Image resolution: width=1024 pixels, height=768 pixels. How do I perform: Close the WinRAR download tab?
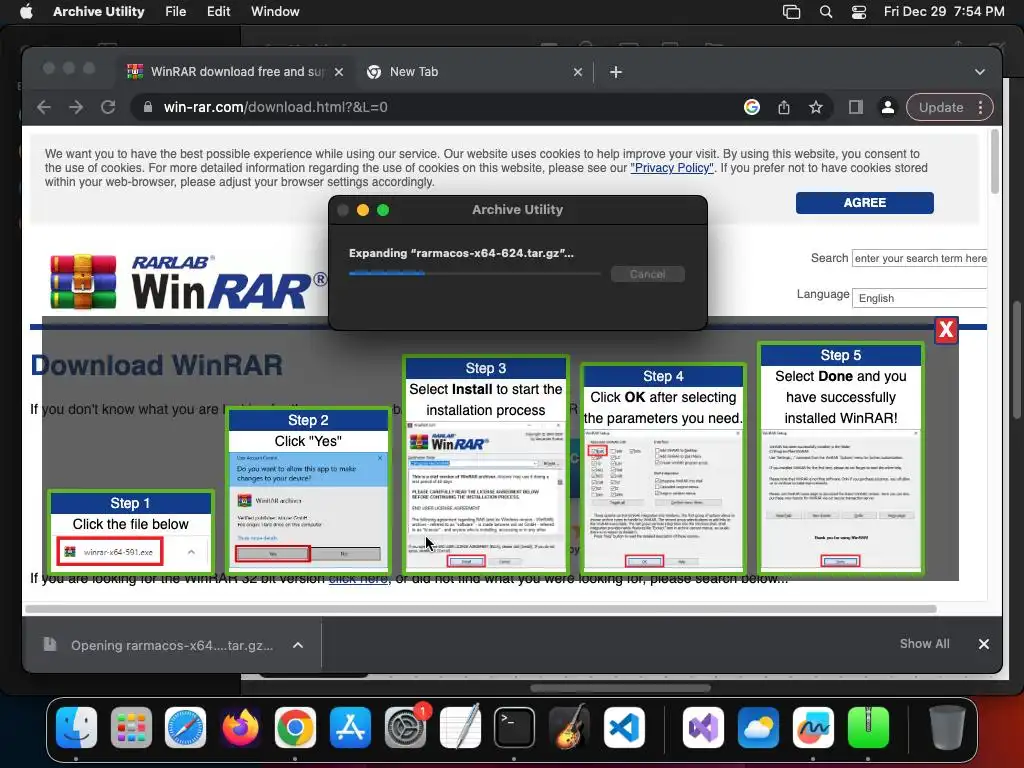[339, 72]
